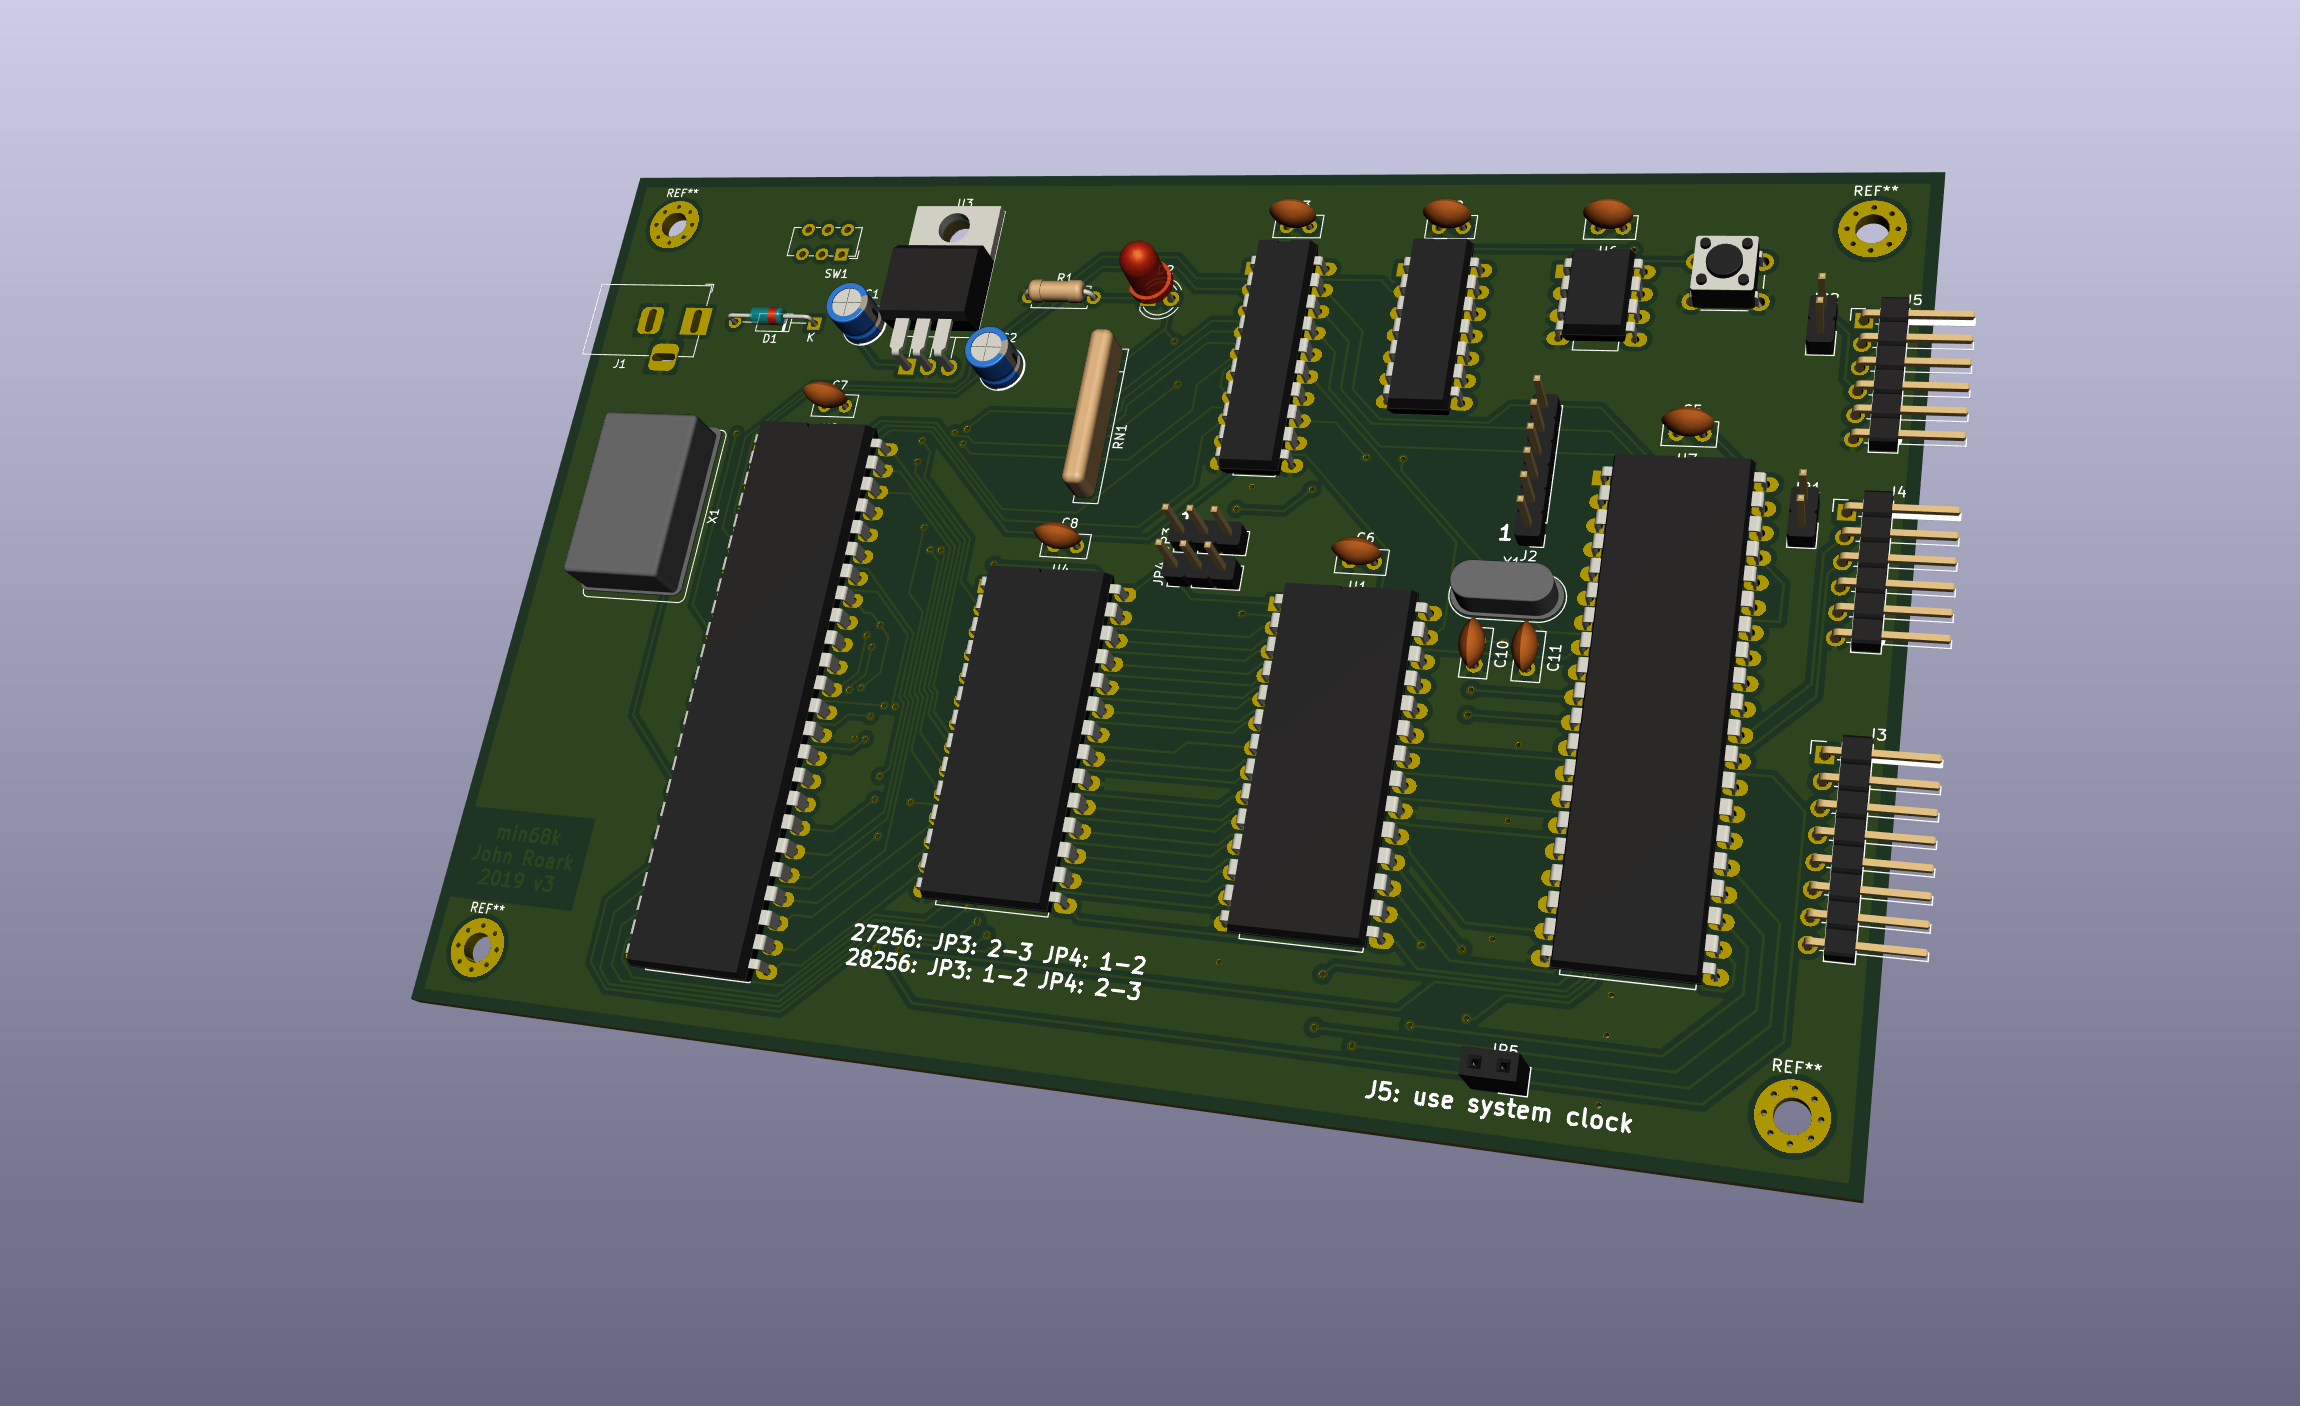Screen dimensions: 2300x1406
Task: Select the D1 diode near the power jack
Action: [x=769, y=317]
